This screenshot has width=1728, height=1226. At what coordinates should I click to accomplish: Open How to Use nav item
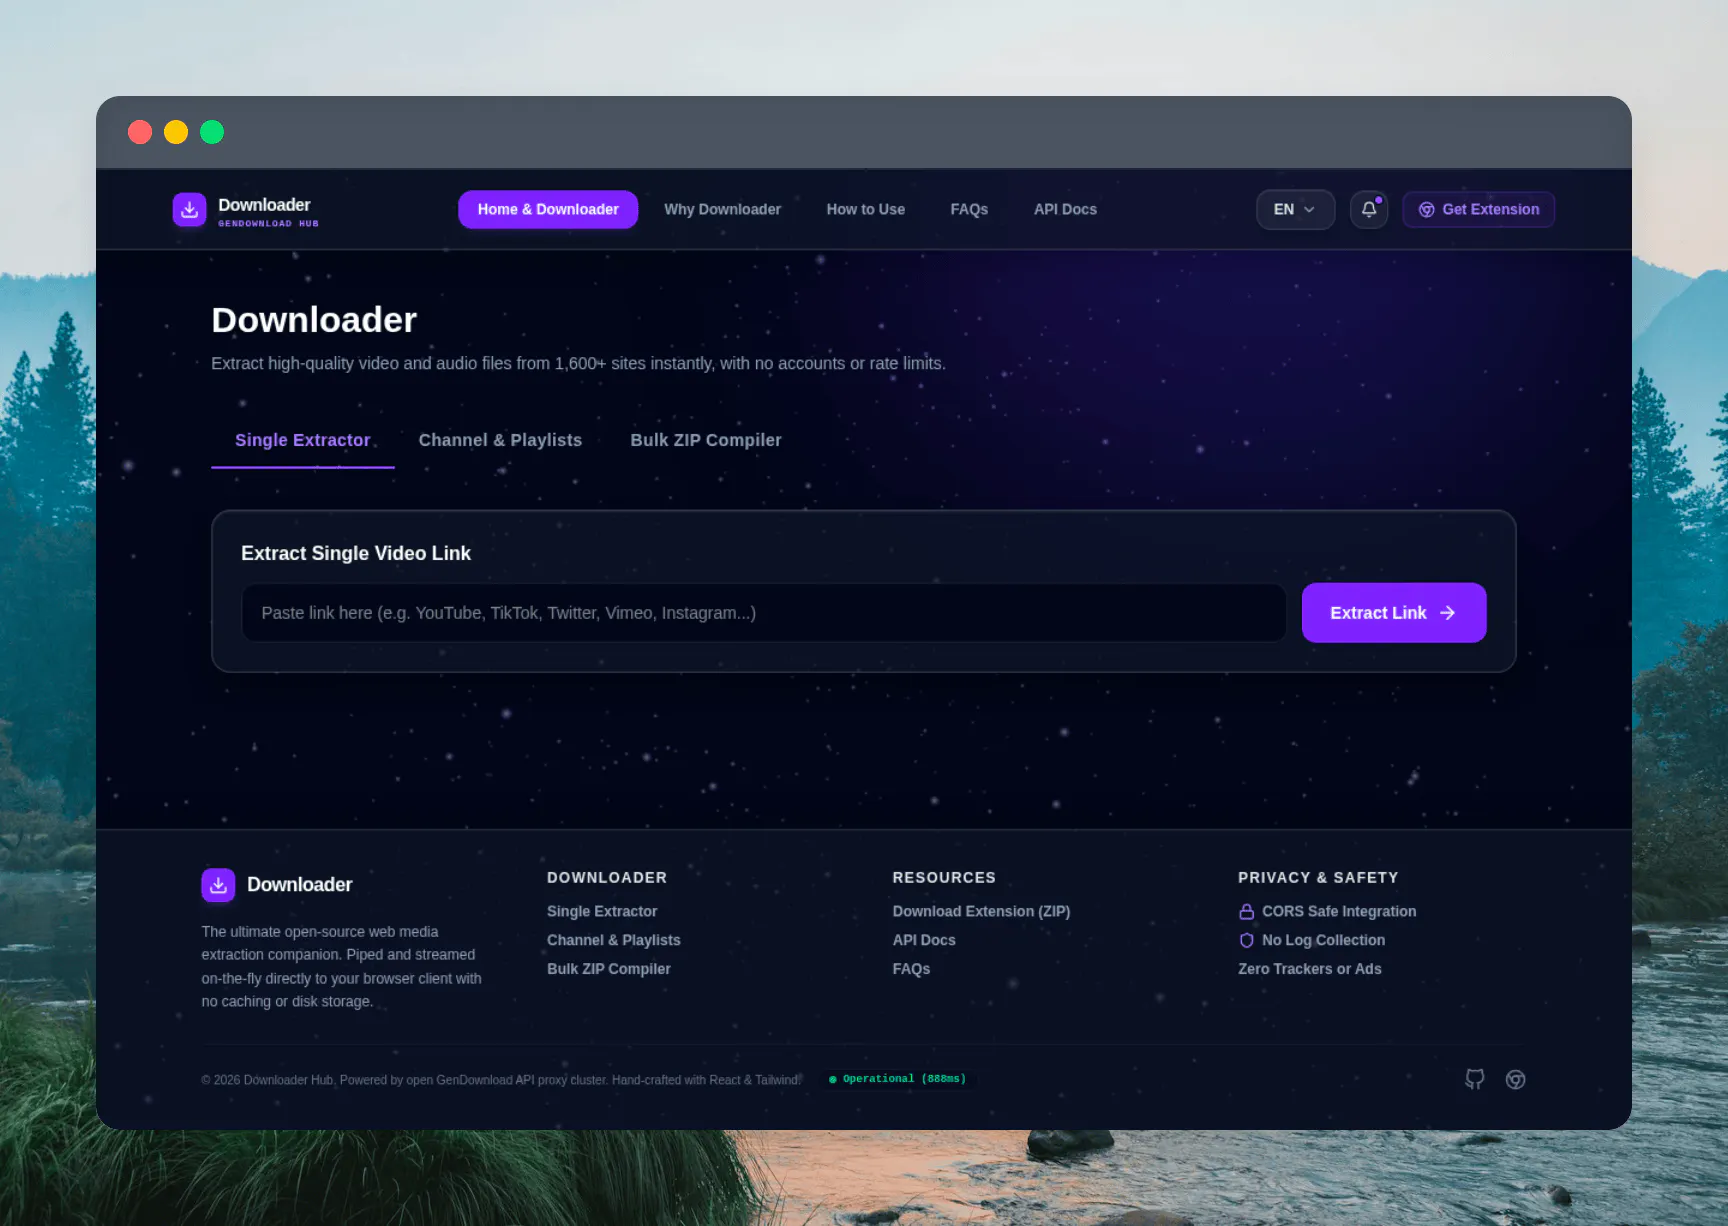pyautogui.click(x=865, y=209)
